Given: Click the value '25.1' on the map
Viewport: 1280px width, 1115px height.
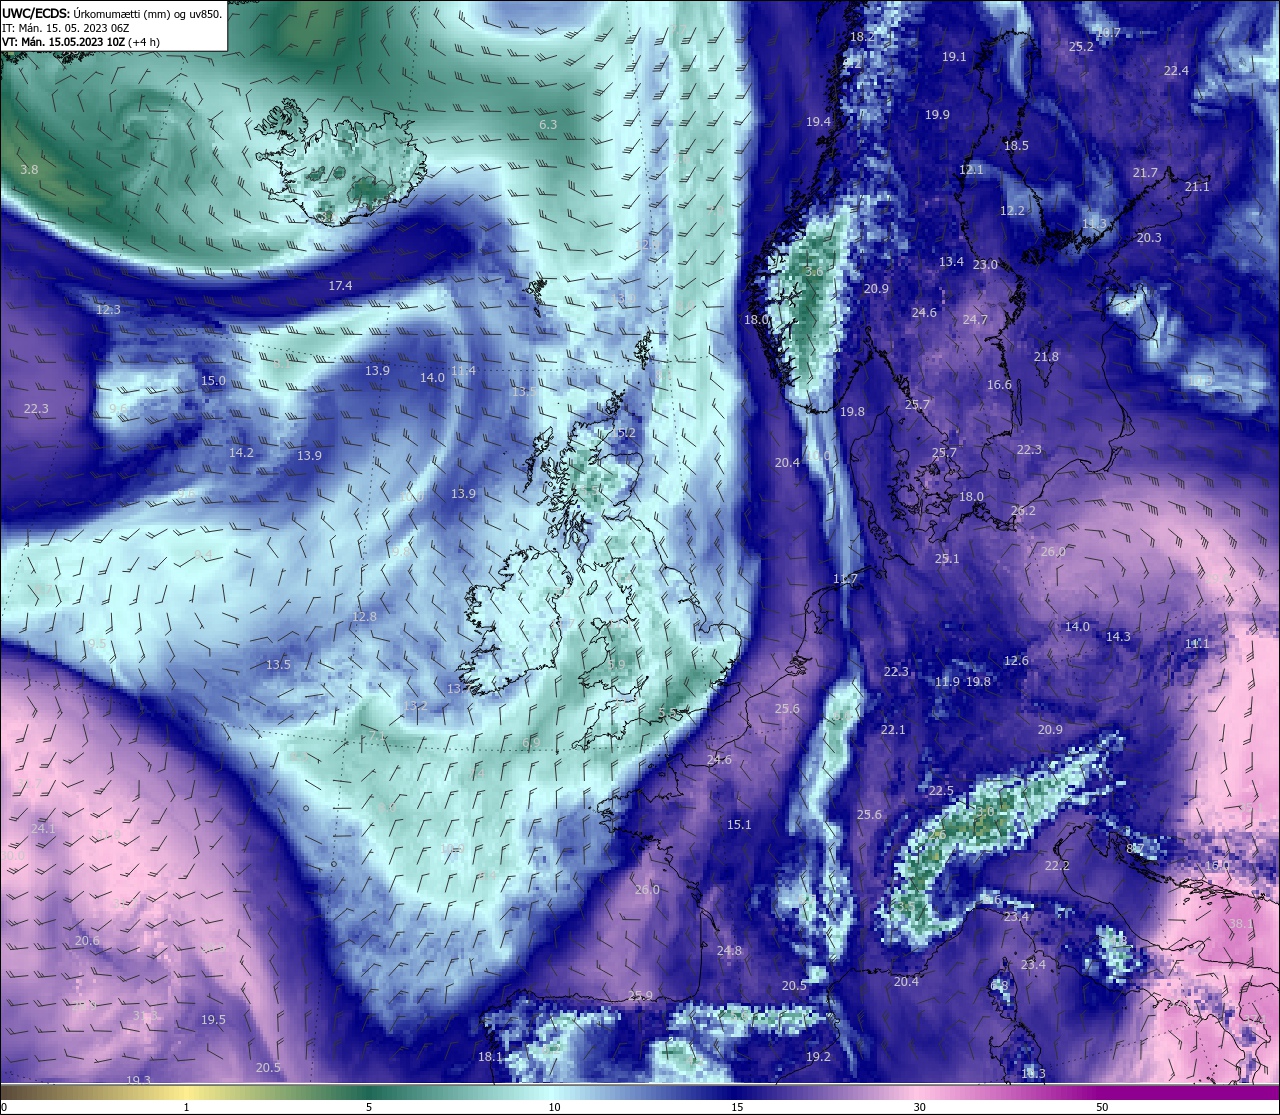Looking at the screenshot, I should coord(946,559).
